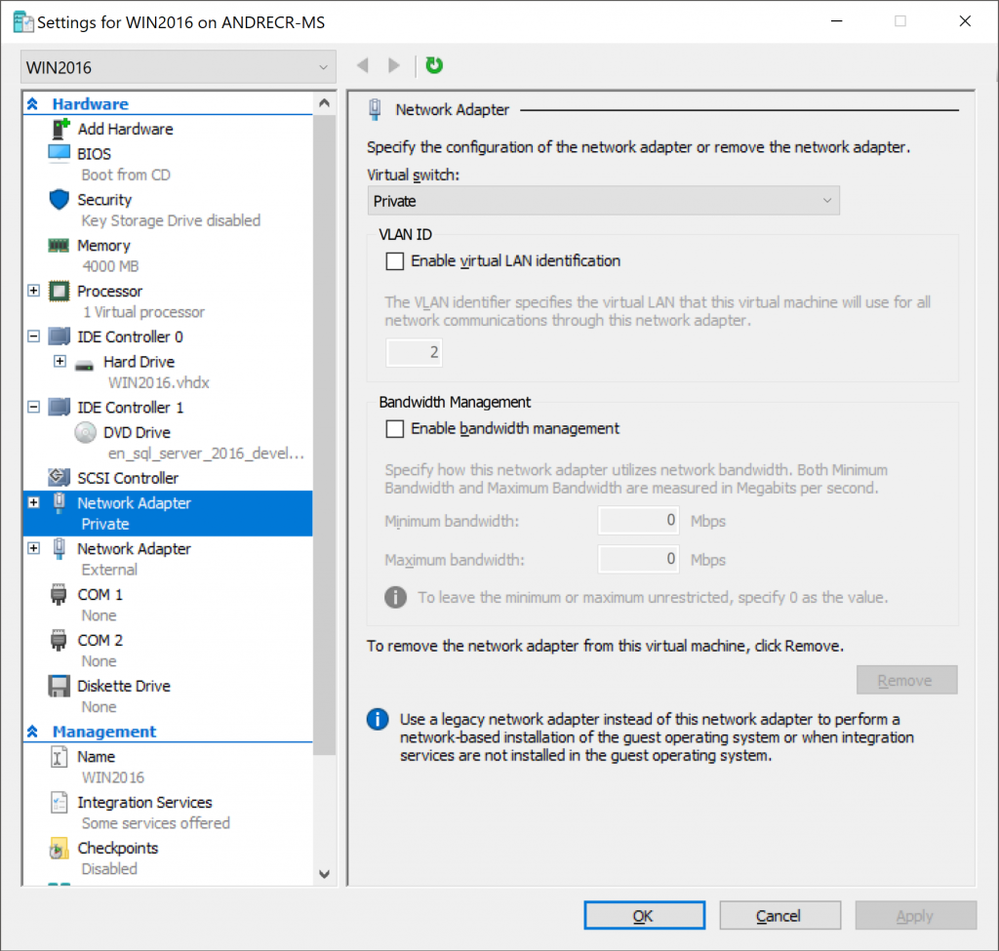Click the SCSI Controller icon
Screen dimensions: 999x951
click(59, 477)
